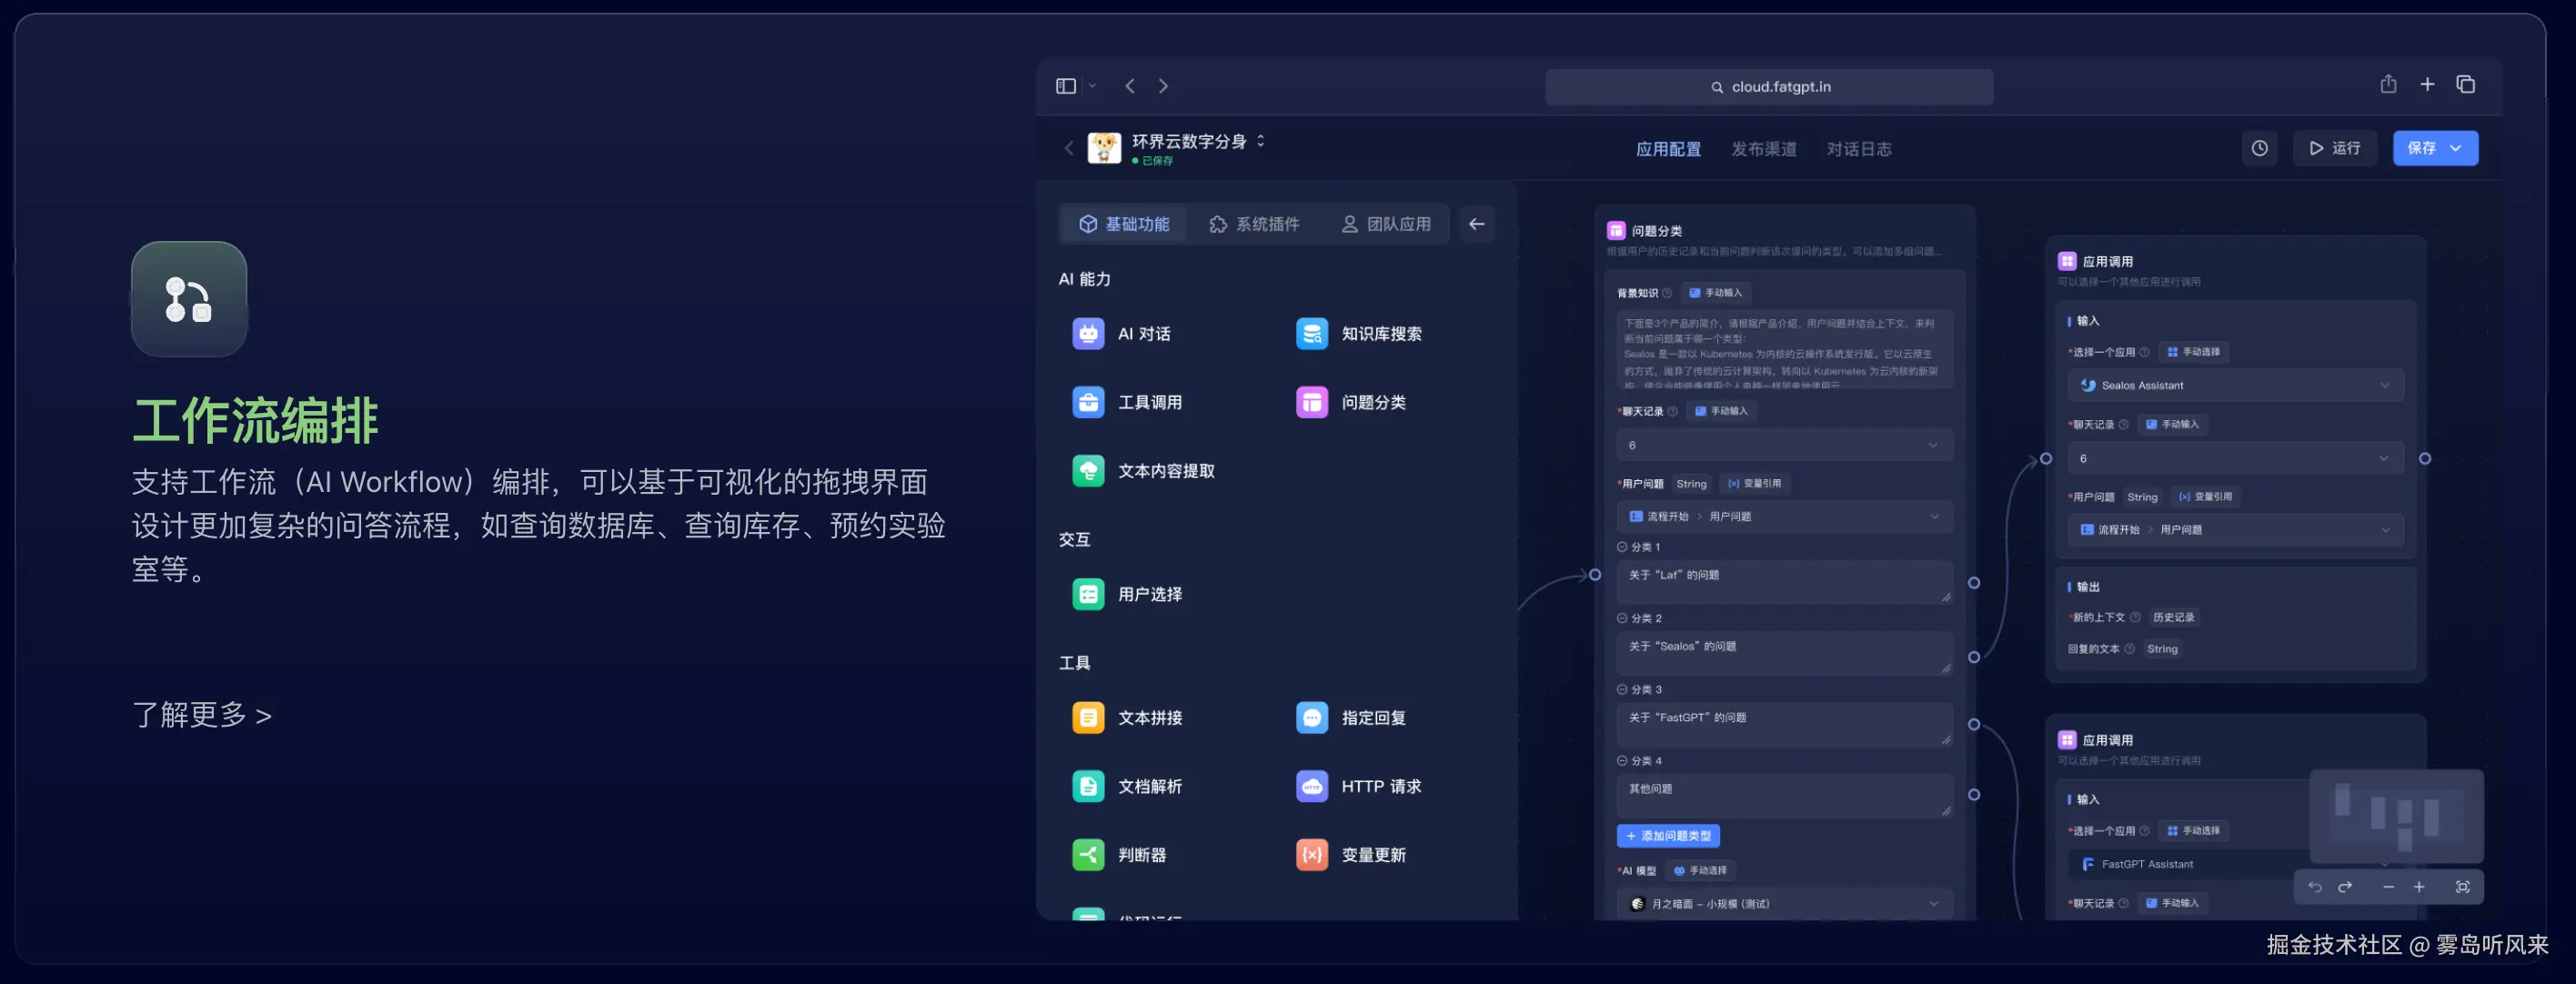Switch to the 系统插件 tab
This screenshot has width=2576, height=984.
(1254, 224)
